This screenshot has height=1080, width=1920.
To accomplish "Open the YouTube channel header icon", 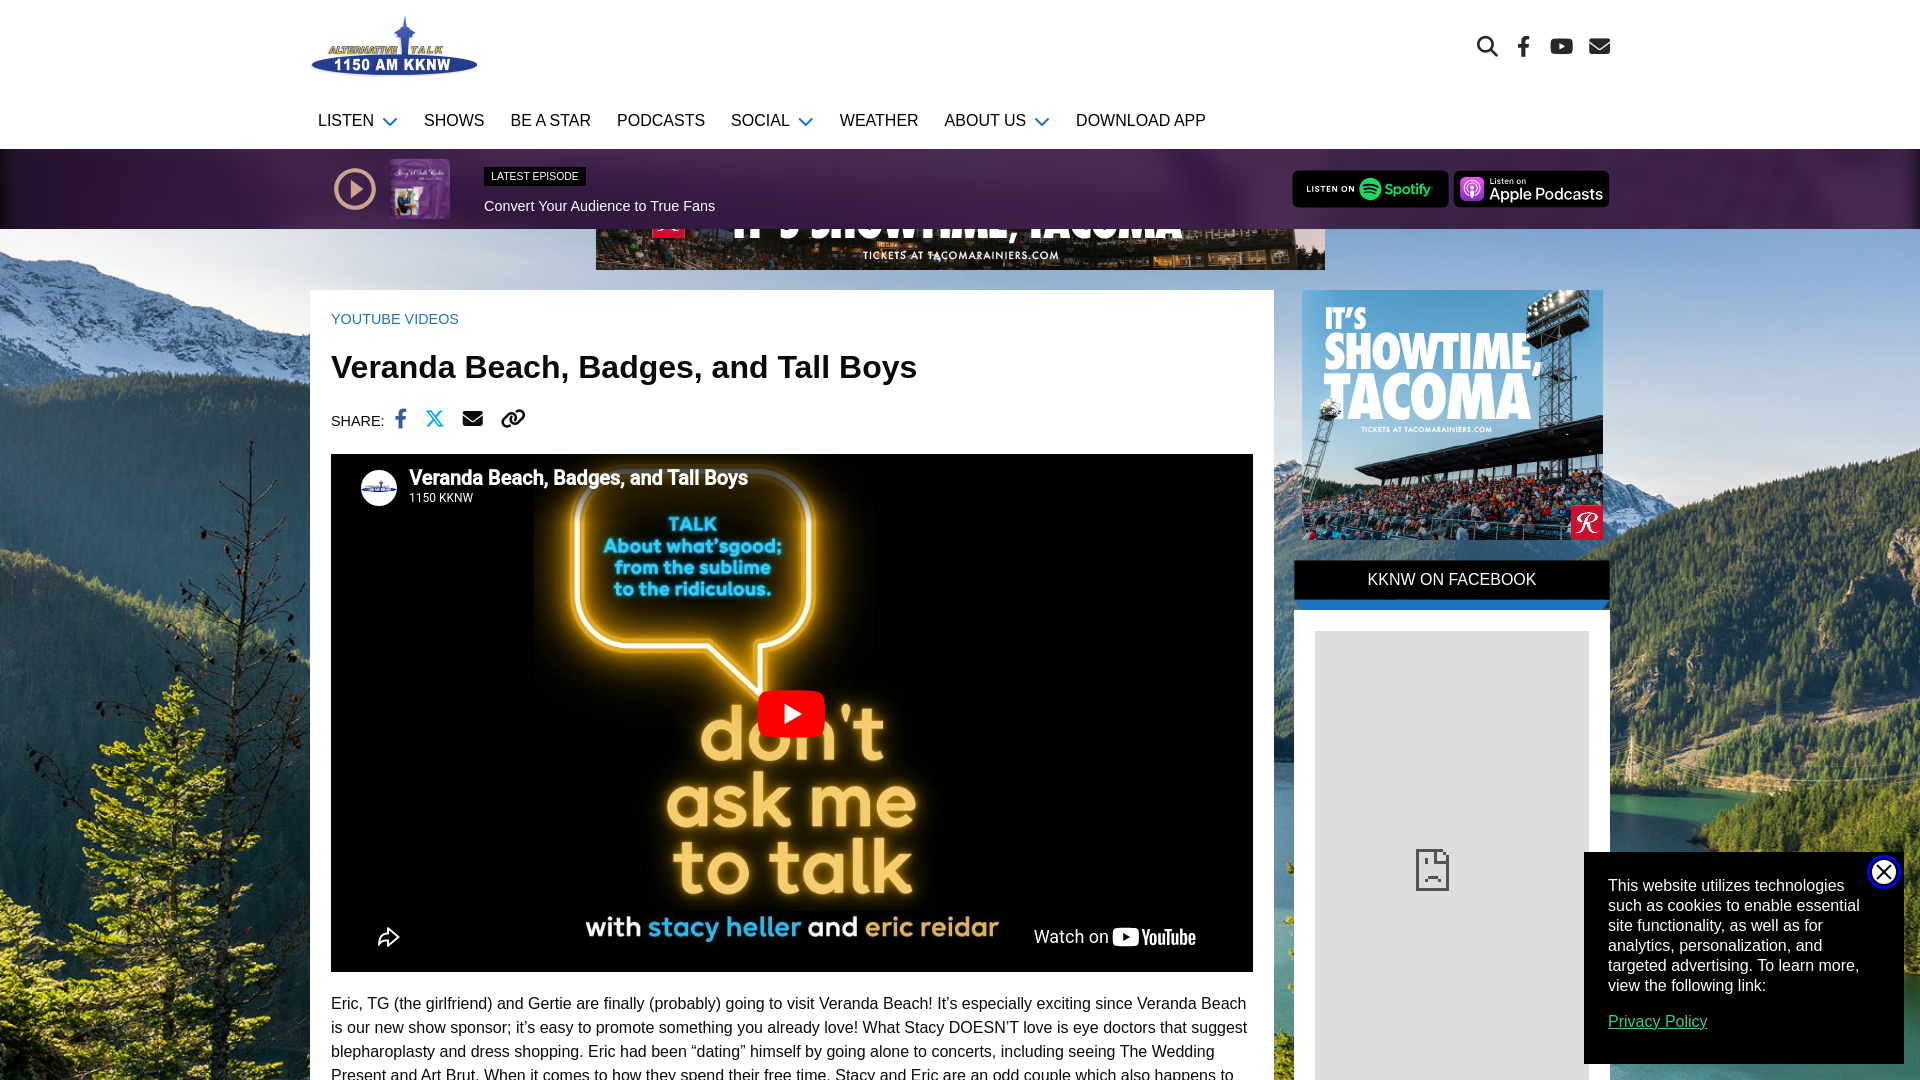I will (x=1561, y=46).
